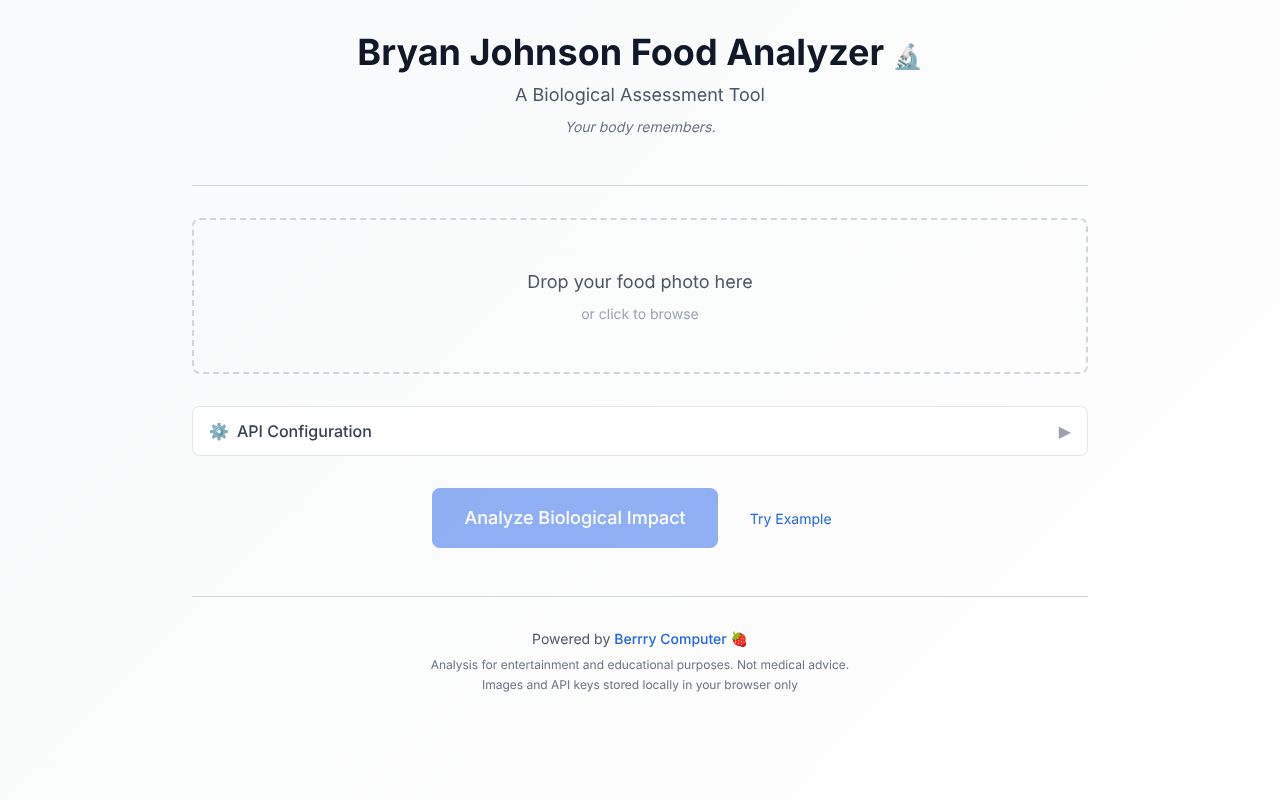Click the disclaimer text about medical advice
Screen dimensions: 1280x800
640,664
